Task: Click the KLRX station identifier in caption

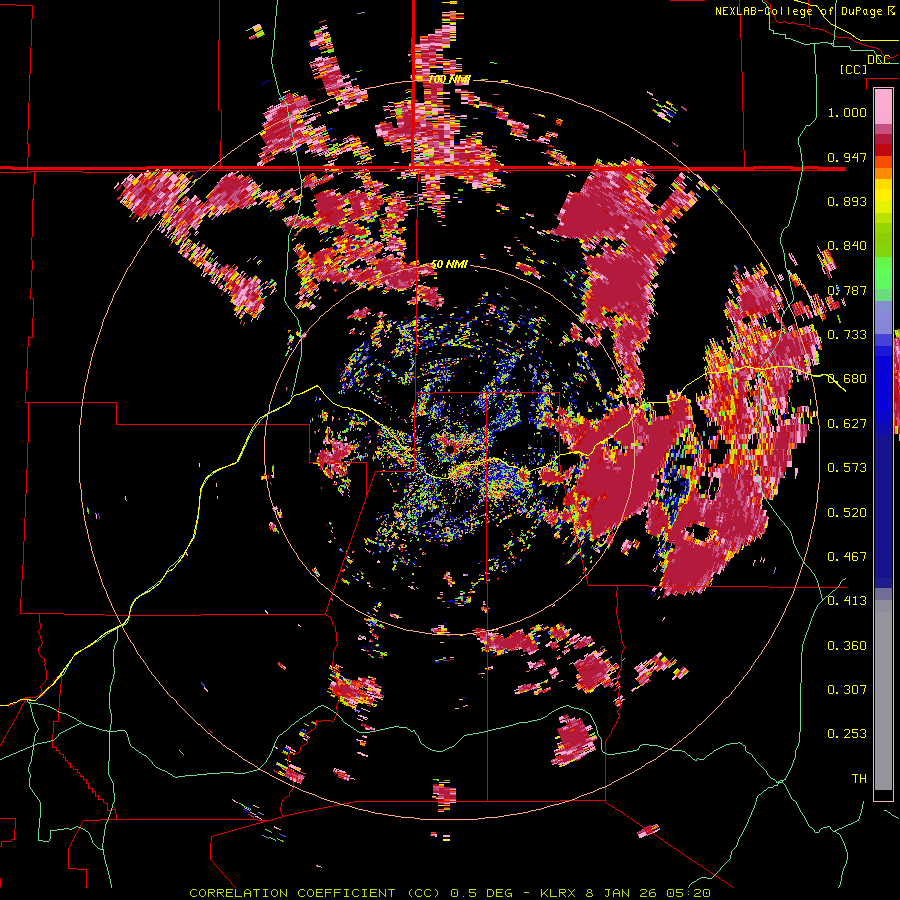Action: click(x=560, y=893)
